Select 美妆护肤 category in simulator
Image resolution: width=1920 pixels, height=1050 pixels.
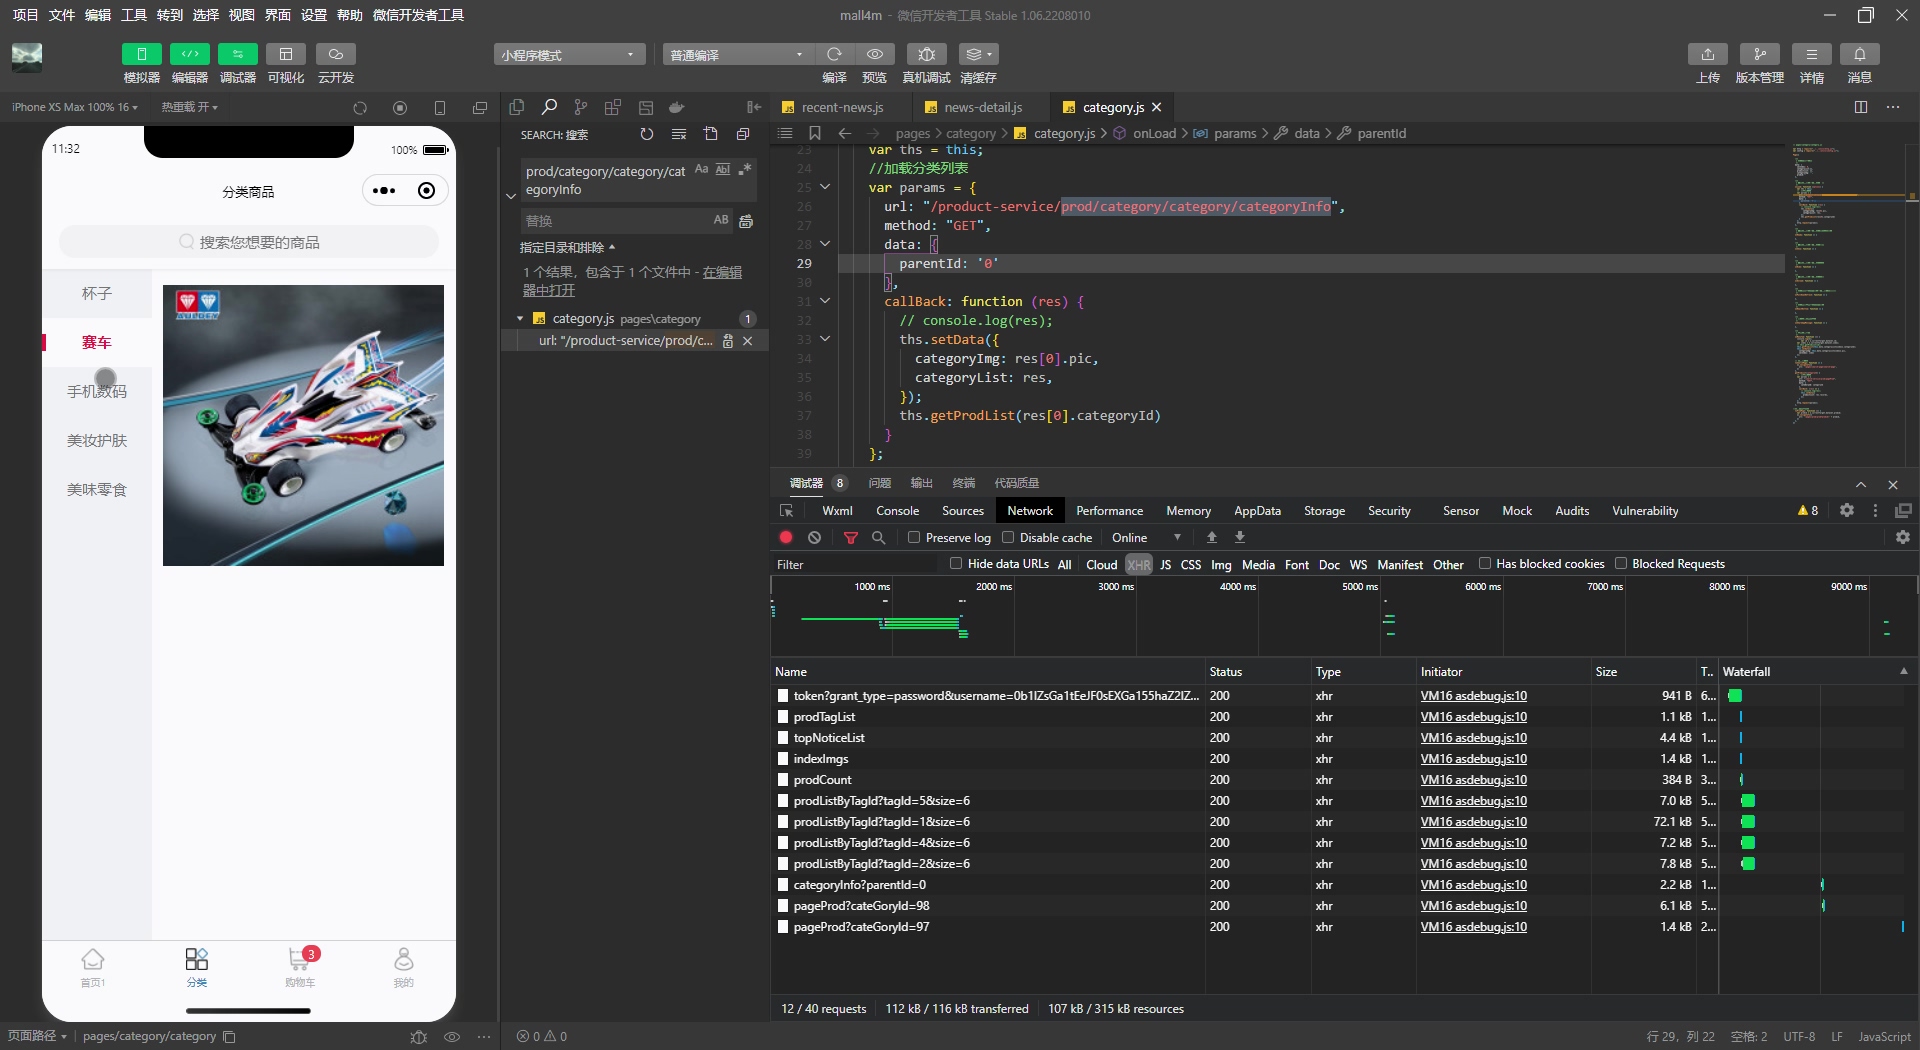pyautogui.click(x=97, y=441)
